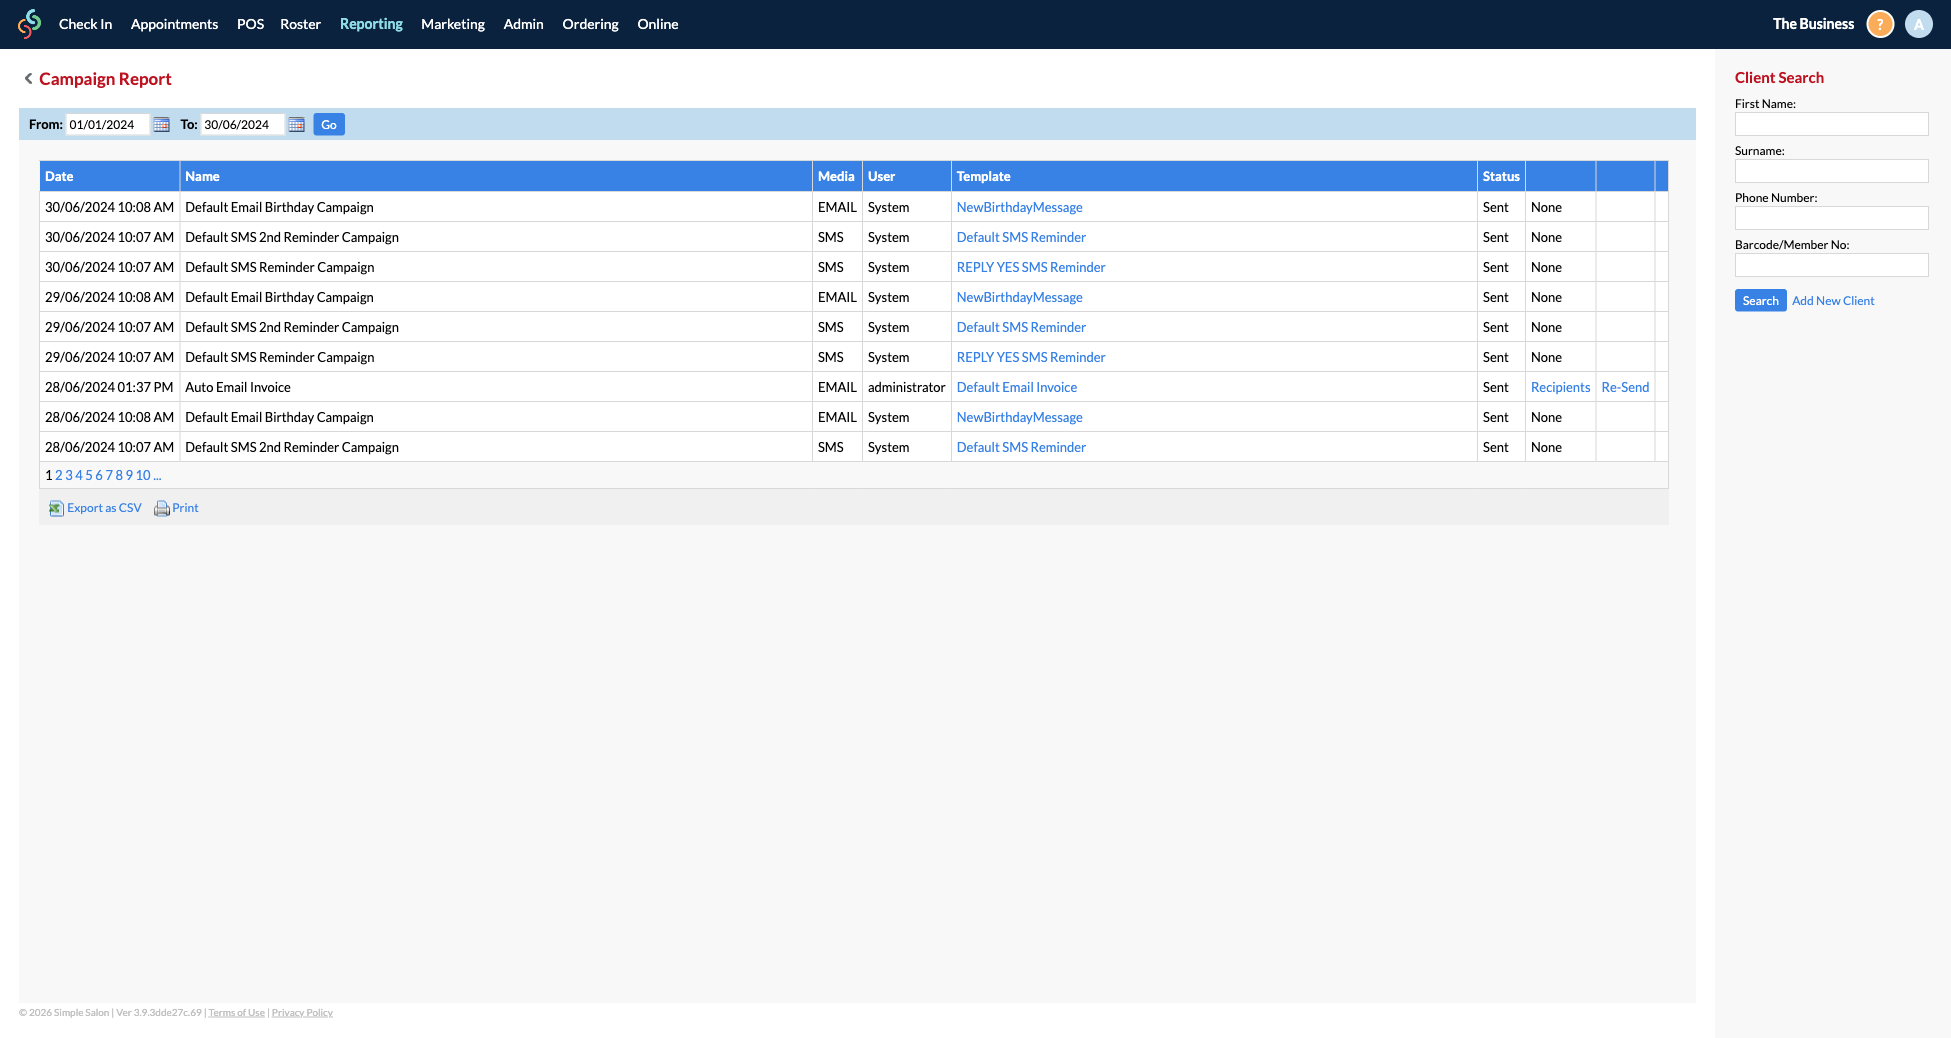Image resolution: width=1951 pixels, height=1038 pixels.
Task: Open the user account avatar icon
Action: pos(1918,24)
